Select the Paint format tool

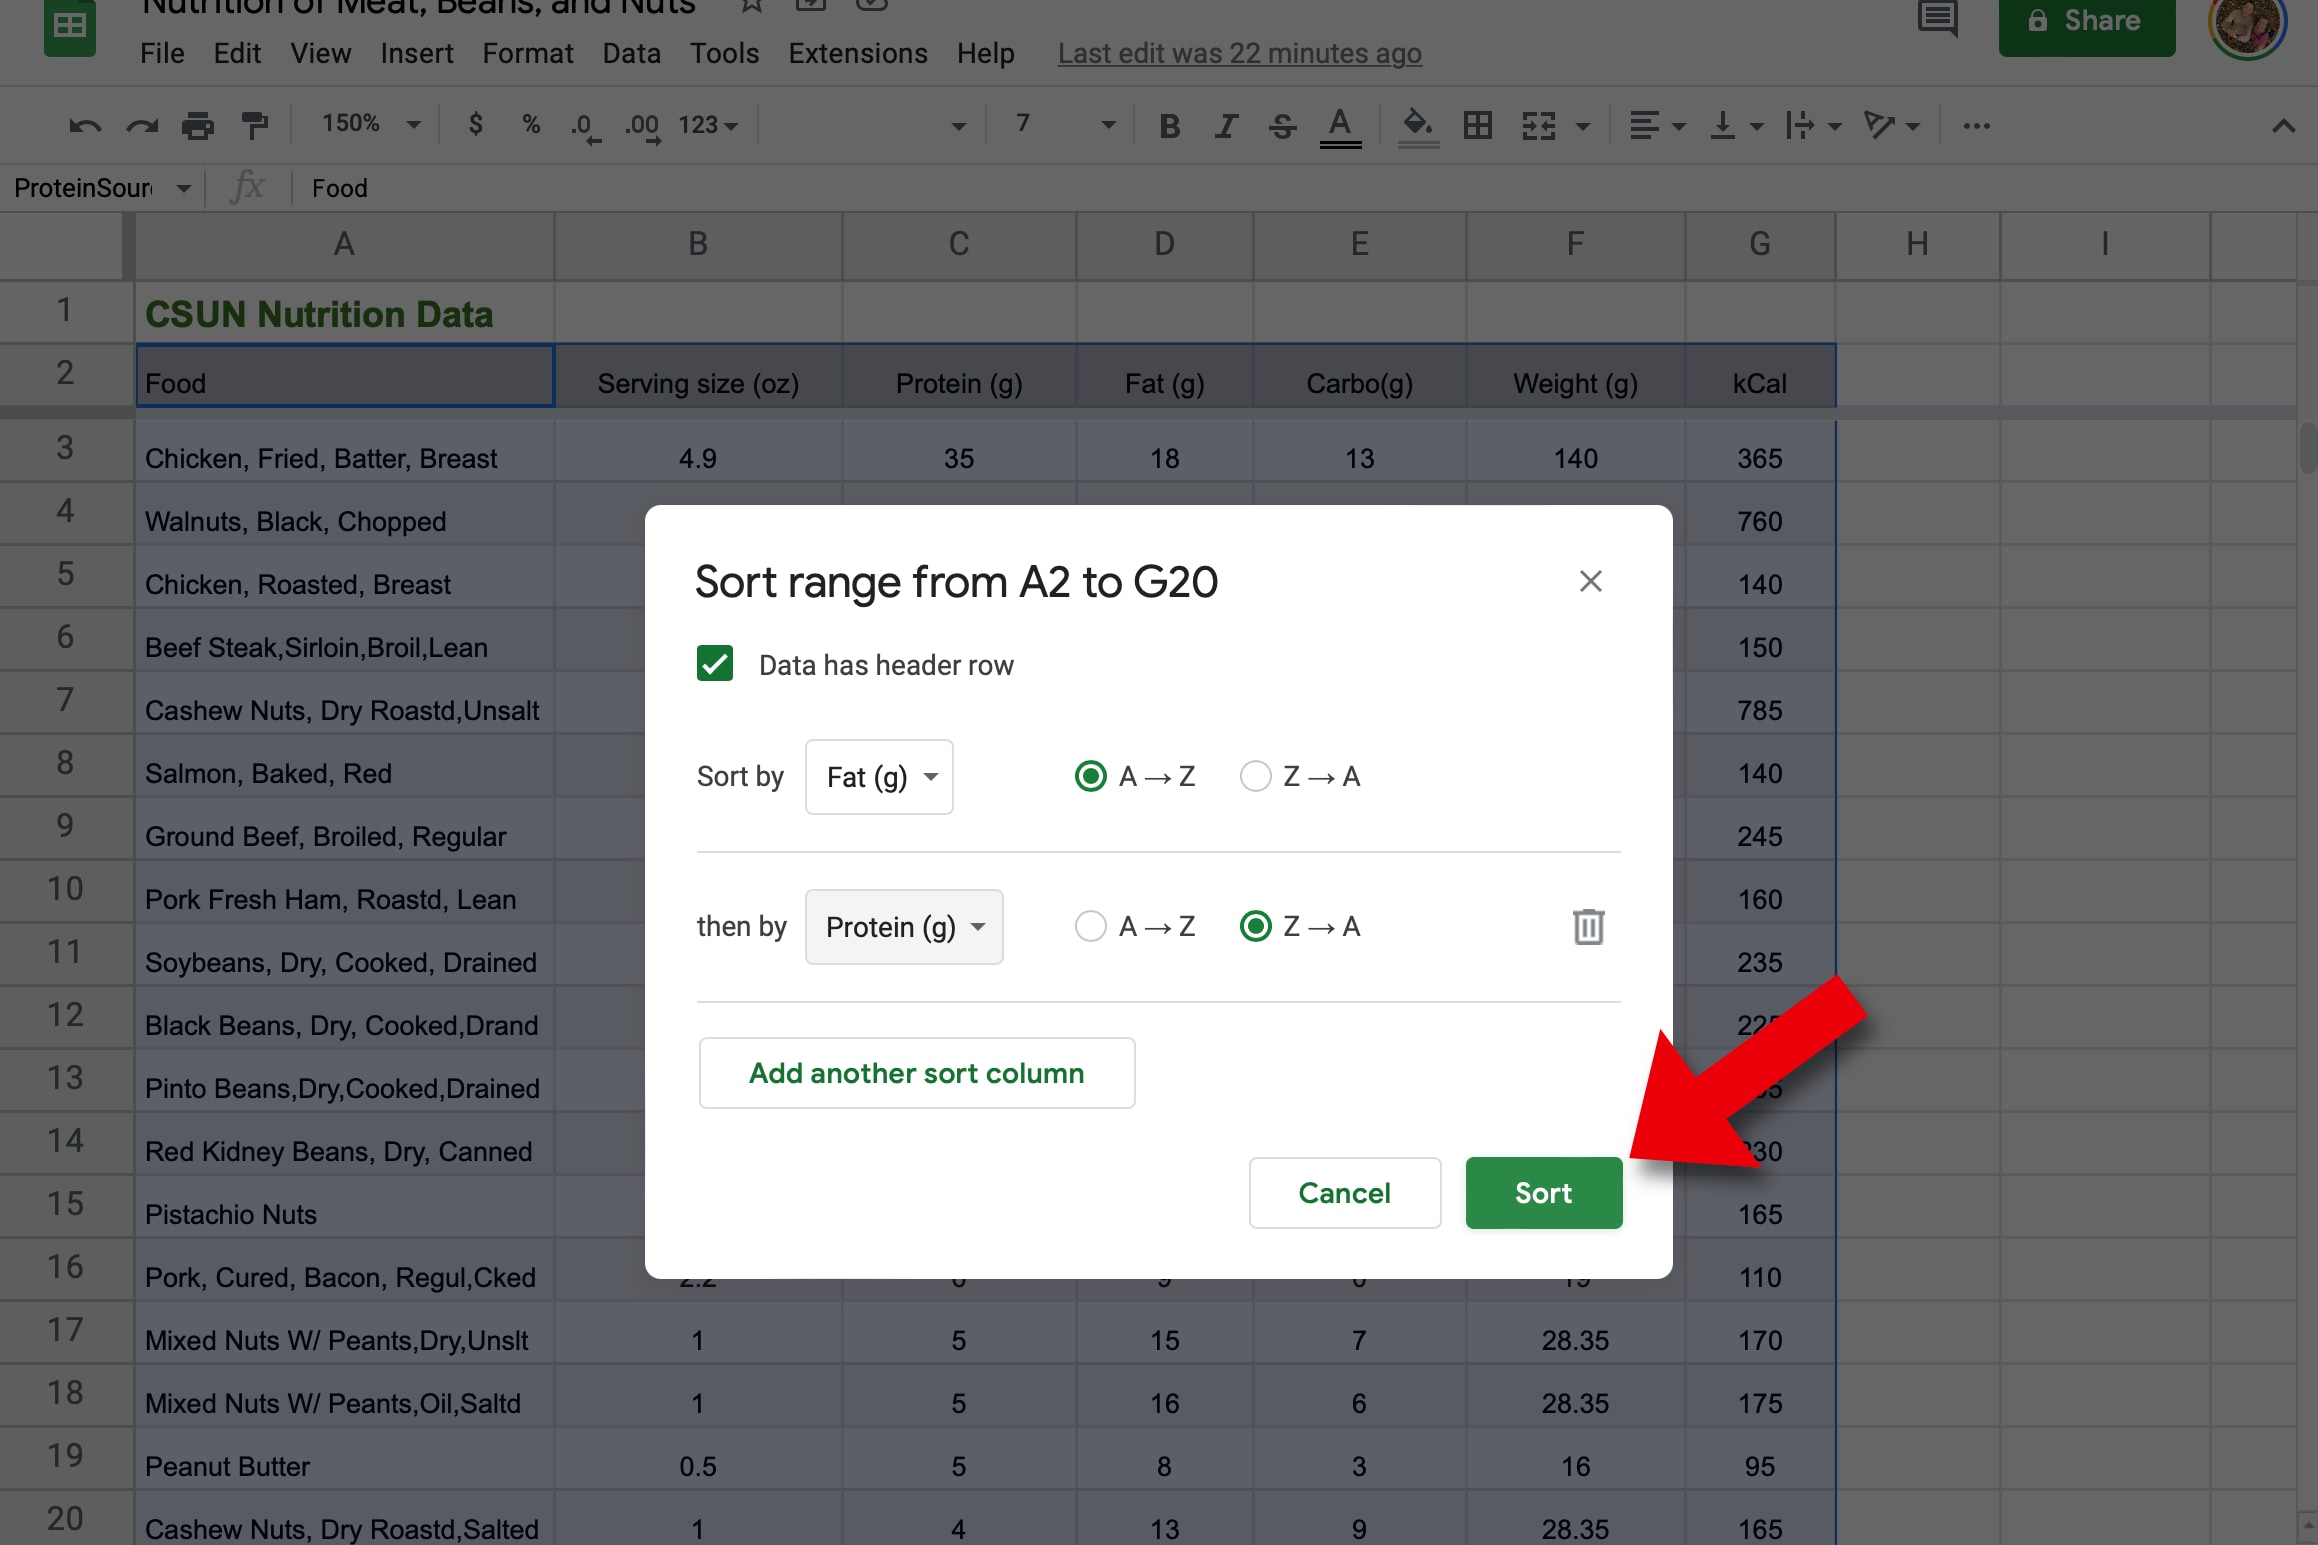click(255, 125)
